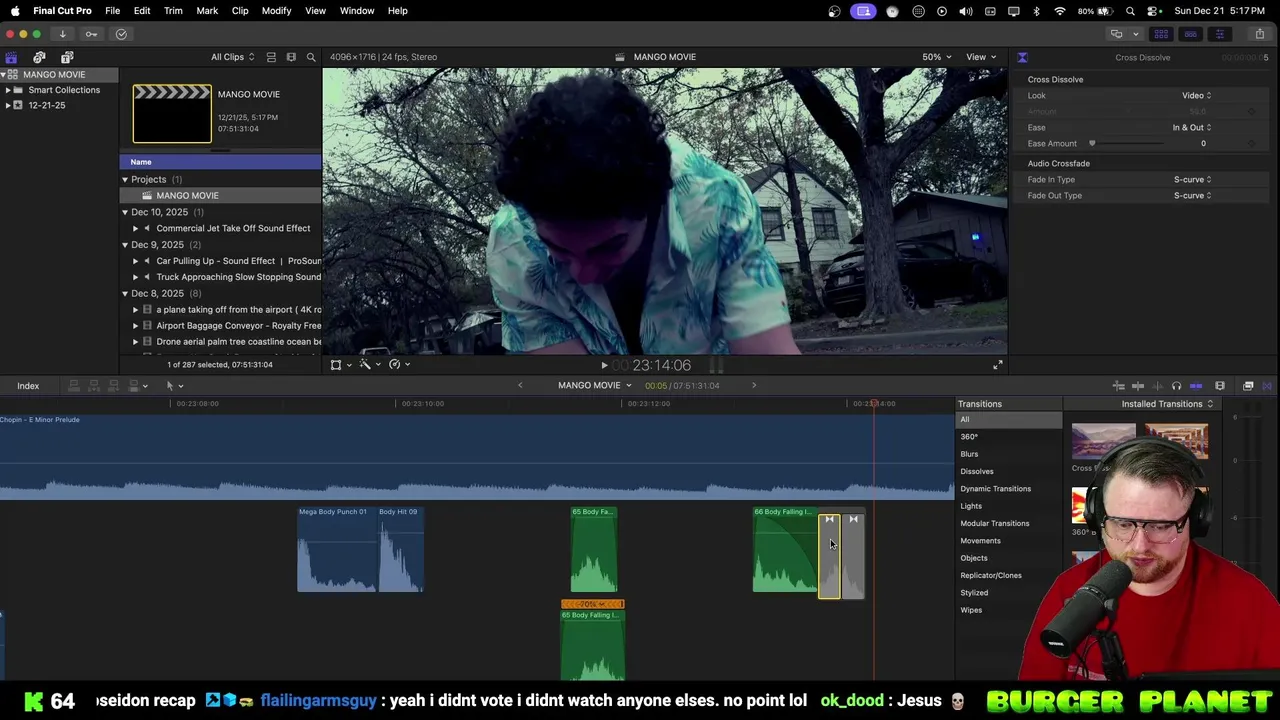Click the Transition inspector icon

click(x=1022, y=57)
